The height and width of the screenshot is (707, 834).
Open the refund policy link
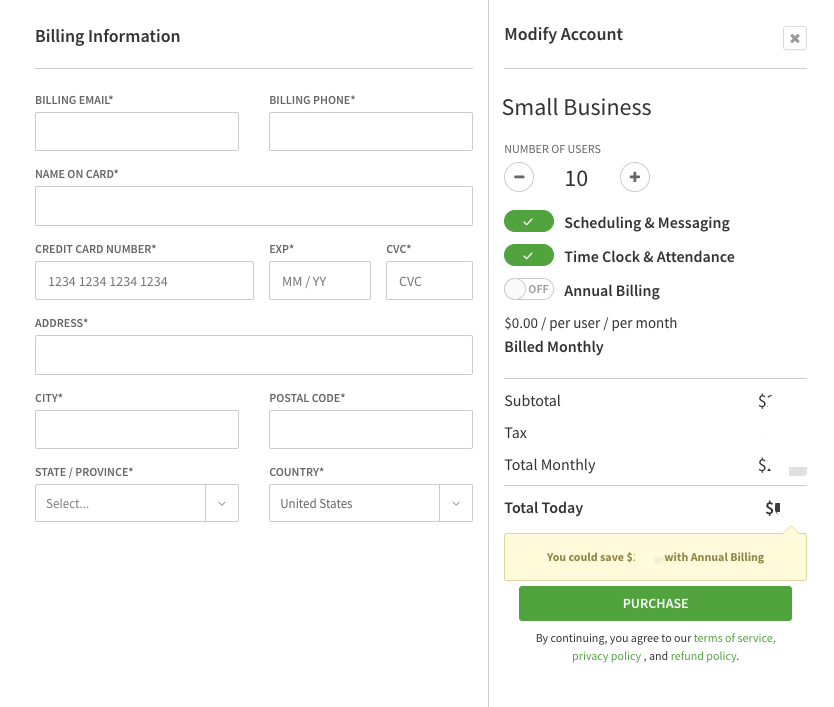point(703,656)
